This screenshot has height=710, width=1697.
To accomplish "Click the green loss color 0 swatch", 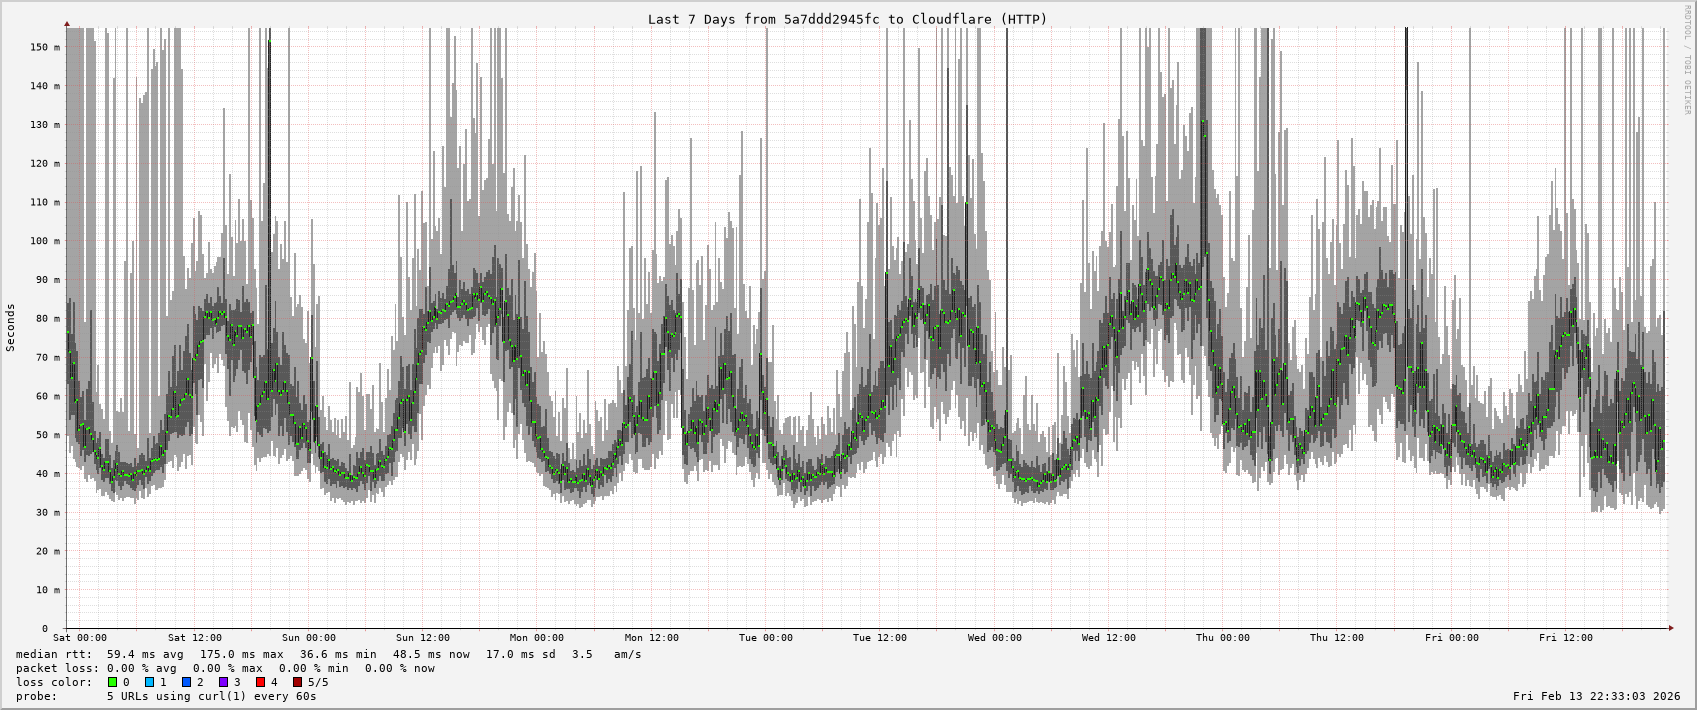I will point(113,682).
